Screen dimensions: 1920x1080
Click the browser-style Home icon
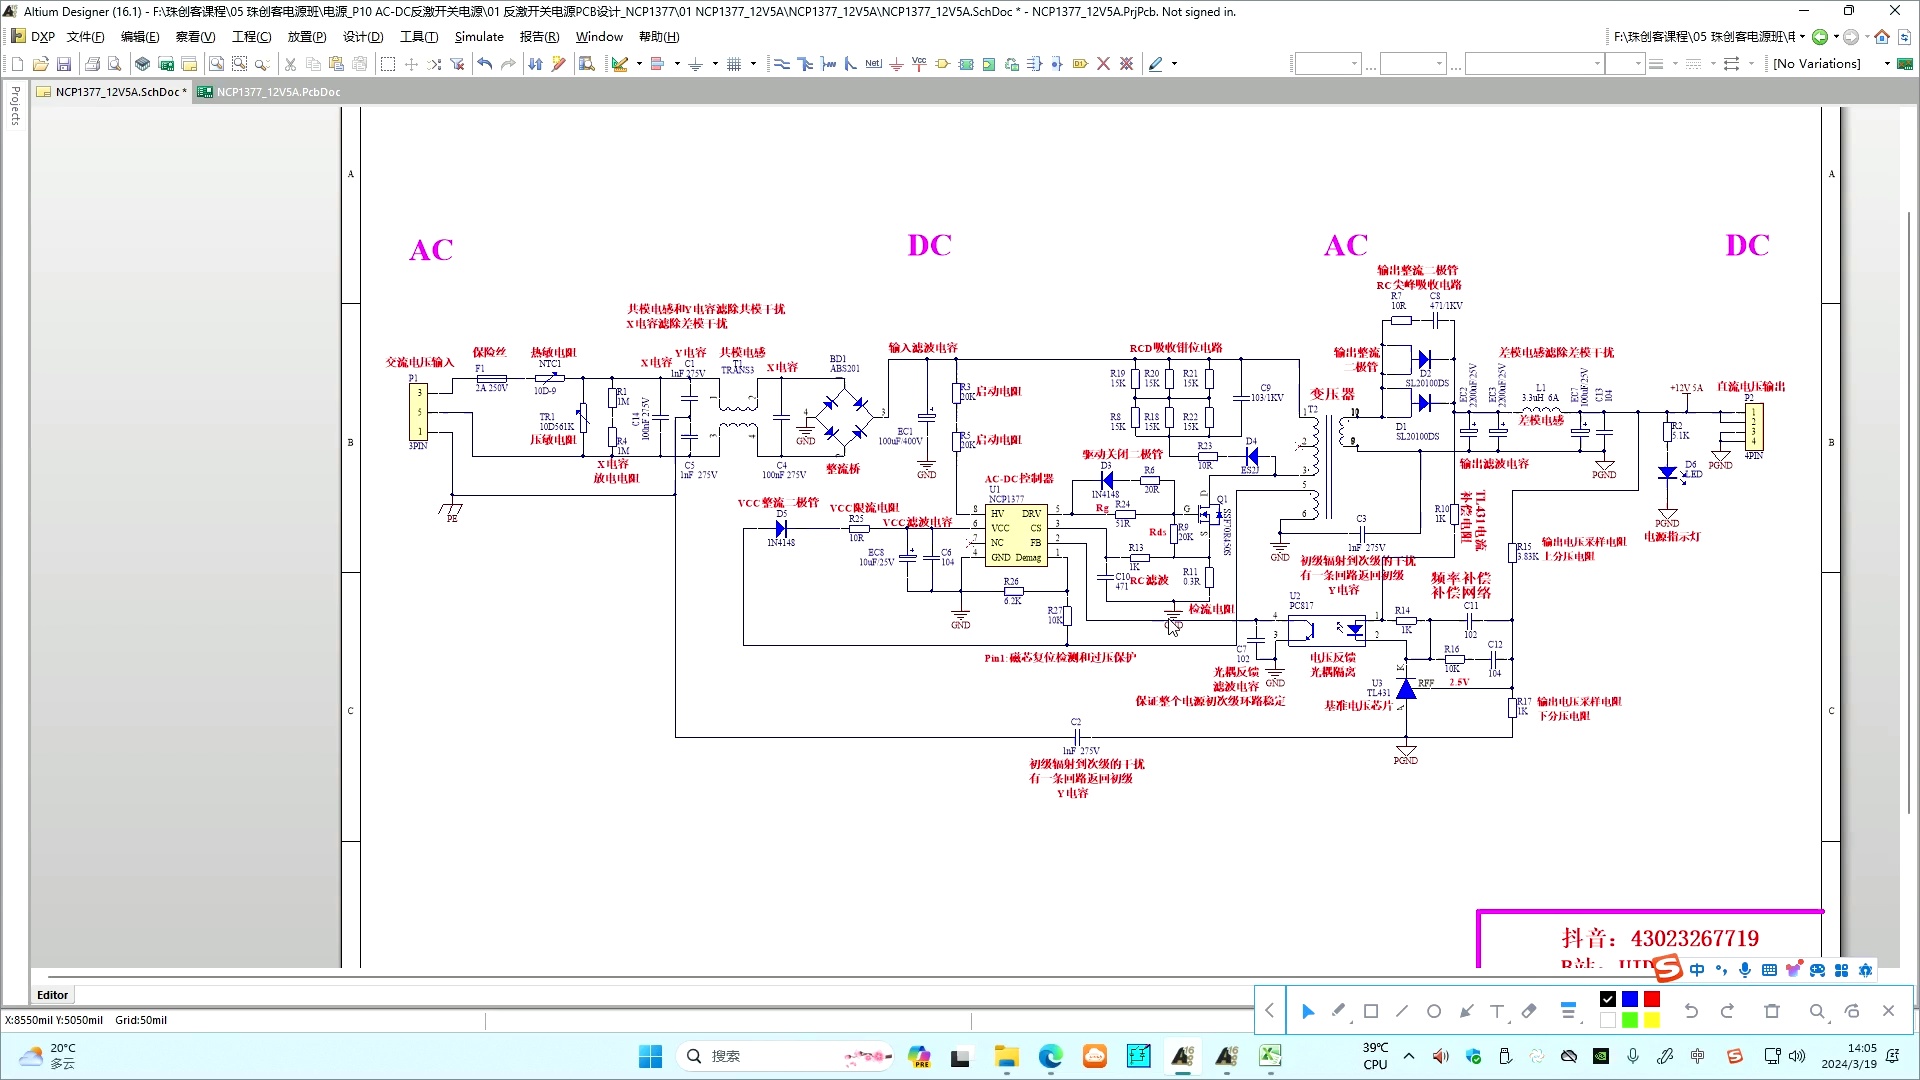pyautogui.click(x=1882, y=37)
